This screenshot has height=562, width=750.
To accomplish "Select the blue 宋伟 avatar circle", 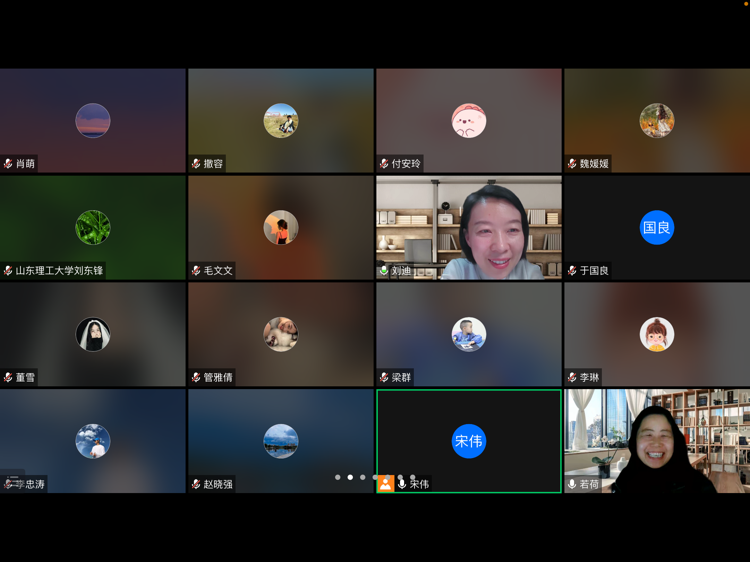I will pos(468,441).
